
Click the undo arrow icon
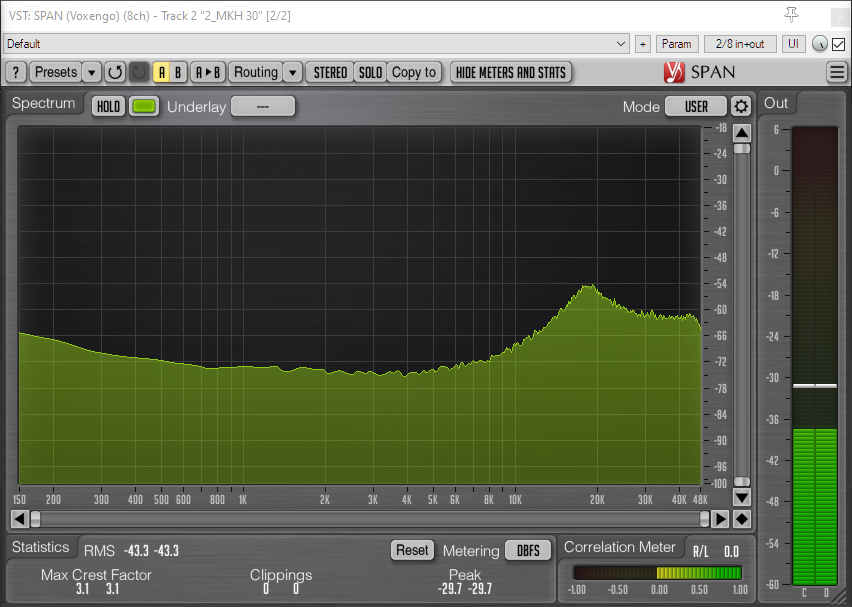tap(115, 72)
